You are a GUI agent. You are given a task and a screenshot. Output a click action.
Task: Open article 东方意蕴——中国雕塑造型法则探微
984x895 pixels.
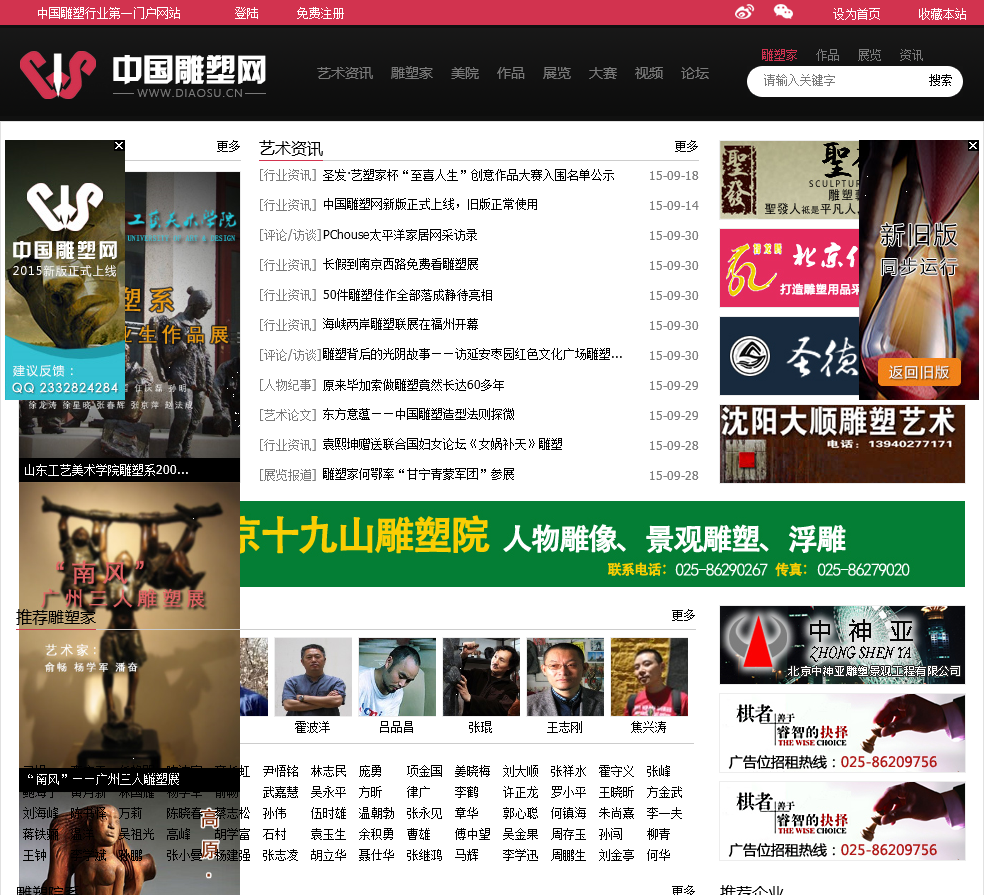[x=418, y=414]
